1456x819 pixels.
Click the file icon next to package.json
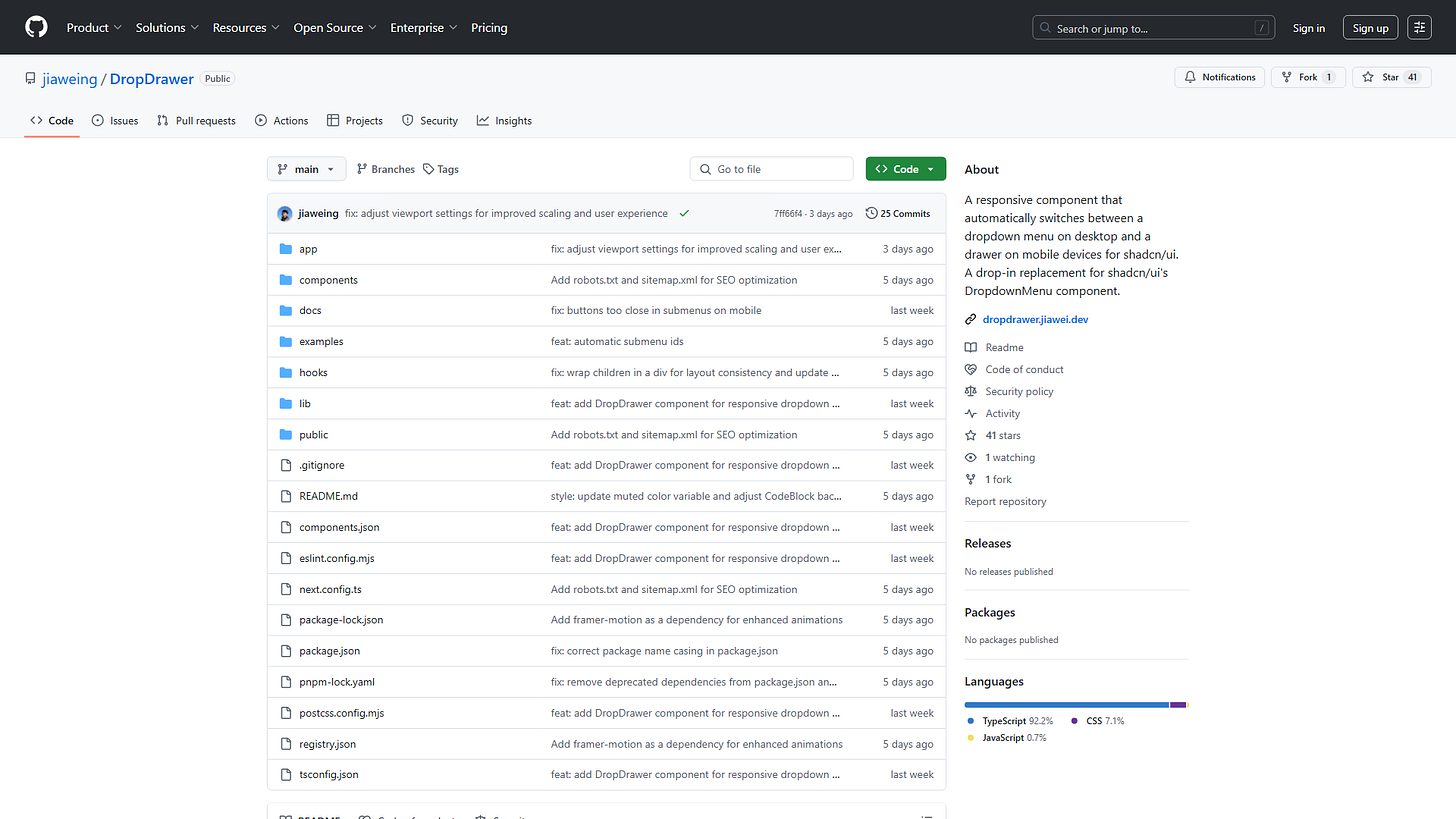[285, 651]
